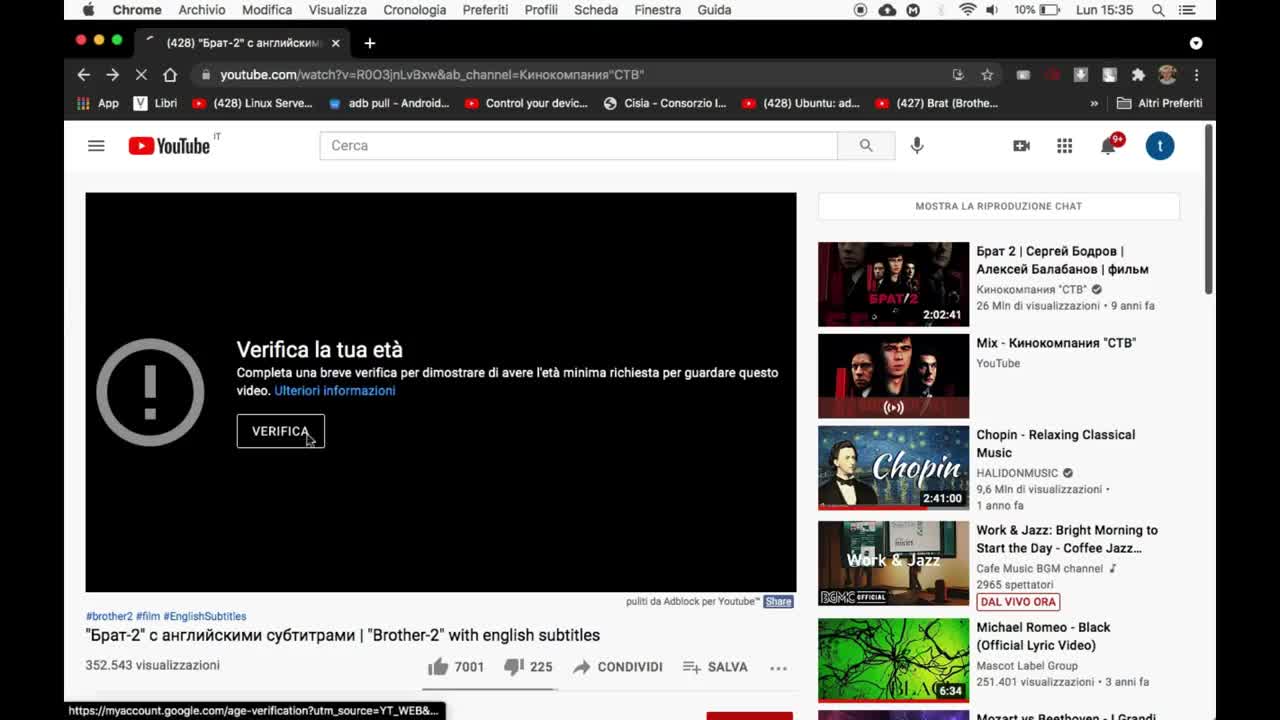The width and height of the screenshot is (1280, 720).
Task: Open Mascot Label Group channel name
Action: pos(1027,666)
